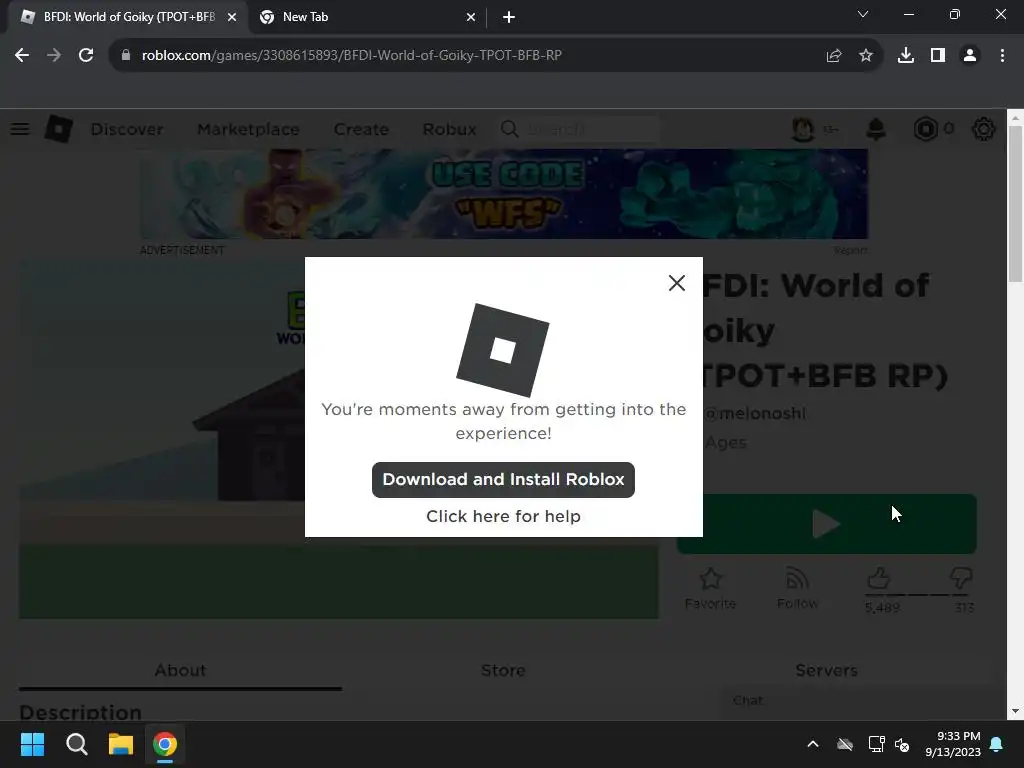Open the user avatar profile icon
This screenshot has height=768, width=1024.
click(x=803, y=129)
